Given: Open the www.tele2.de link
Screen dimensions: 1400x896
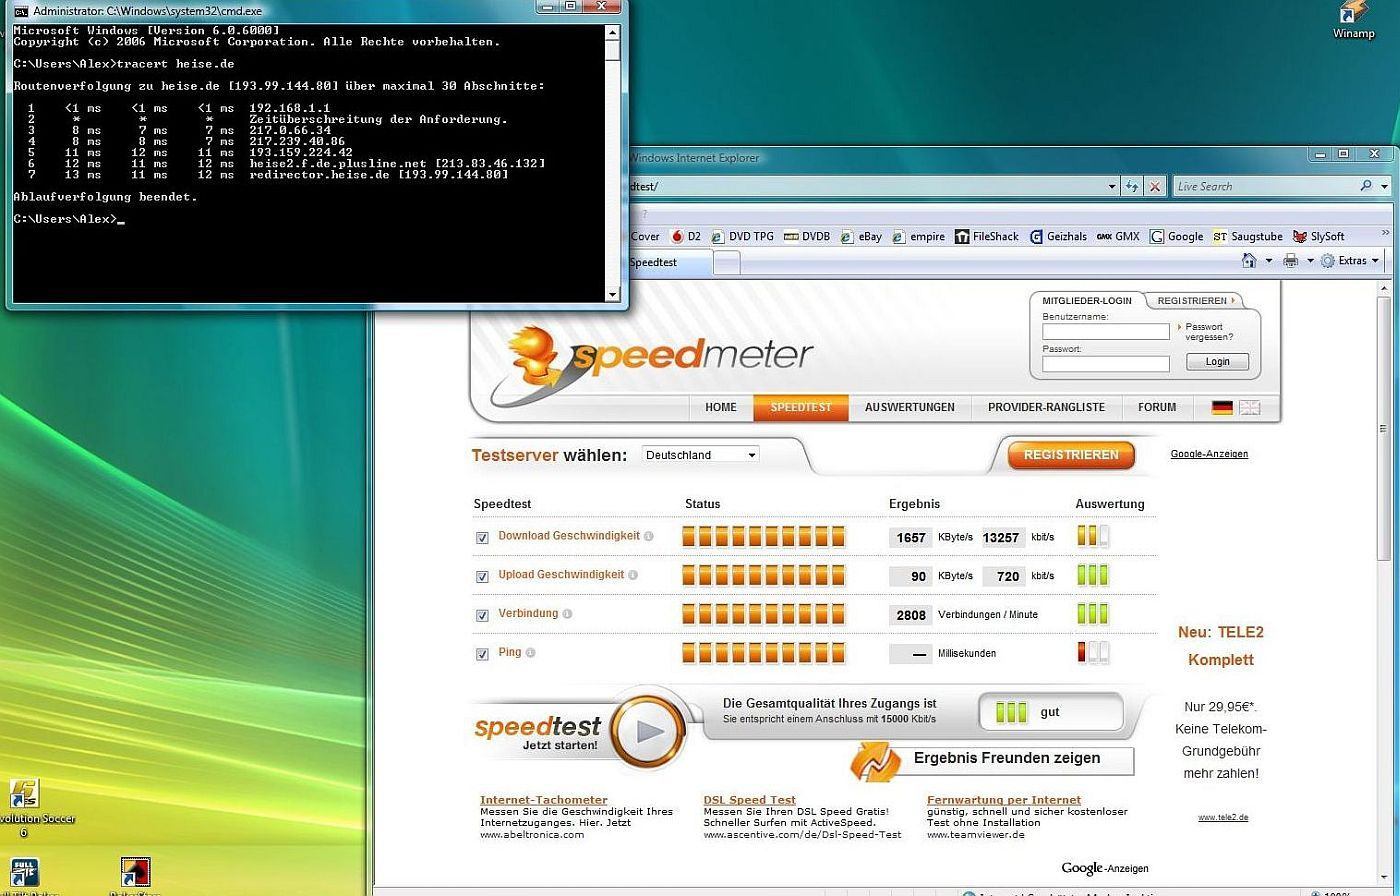Looking at the screenshot, I should point(1223,817).
